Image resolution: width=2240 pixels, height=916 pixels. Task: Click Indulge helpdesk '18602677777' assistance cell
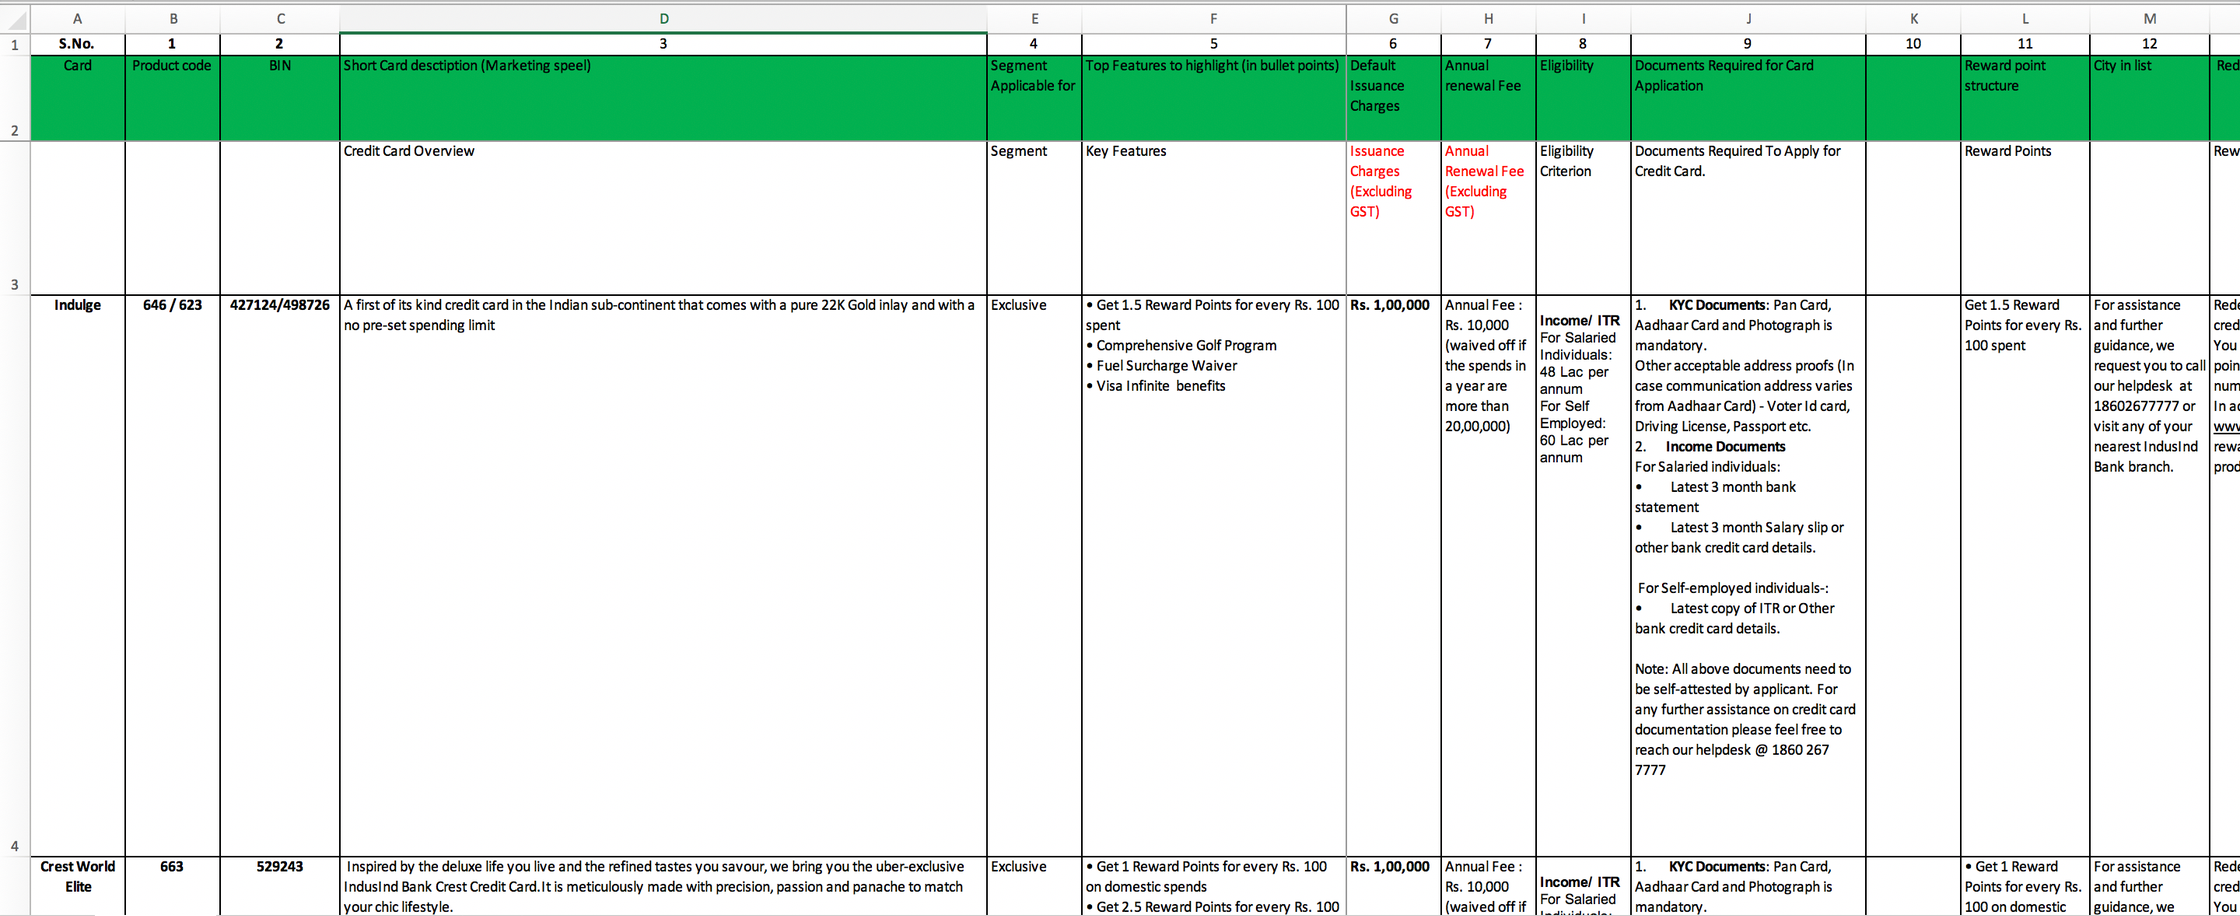(2150, 576)
